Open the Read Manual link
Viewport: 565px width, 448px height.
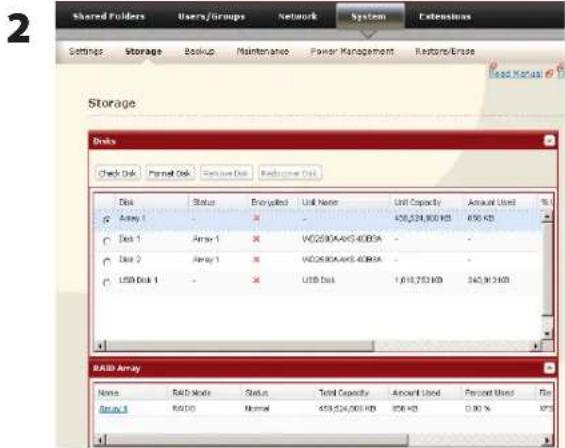516,73
